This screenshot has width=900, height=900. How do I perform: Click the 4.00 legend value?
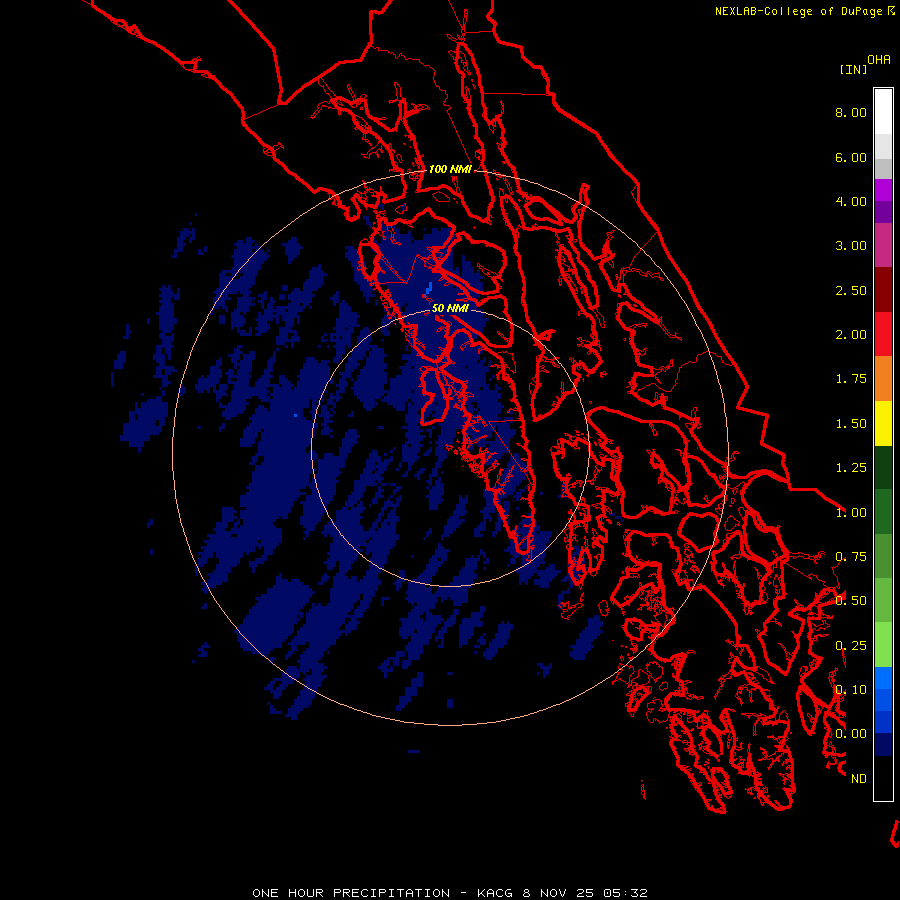[851, 201]
